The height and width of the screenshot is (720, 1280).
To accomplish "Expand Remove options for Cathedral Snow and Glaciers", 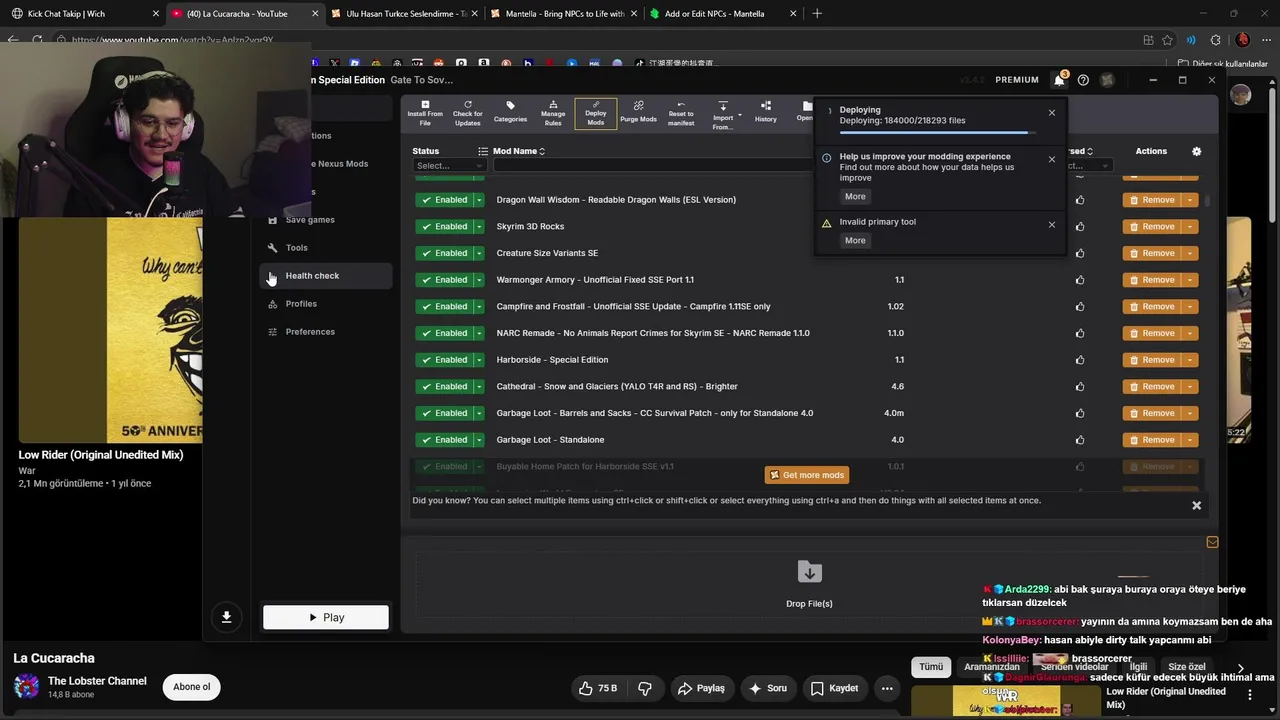I will [x=1190, y=387].
